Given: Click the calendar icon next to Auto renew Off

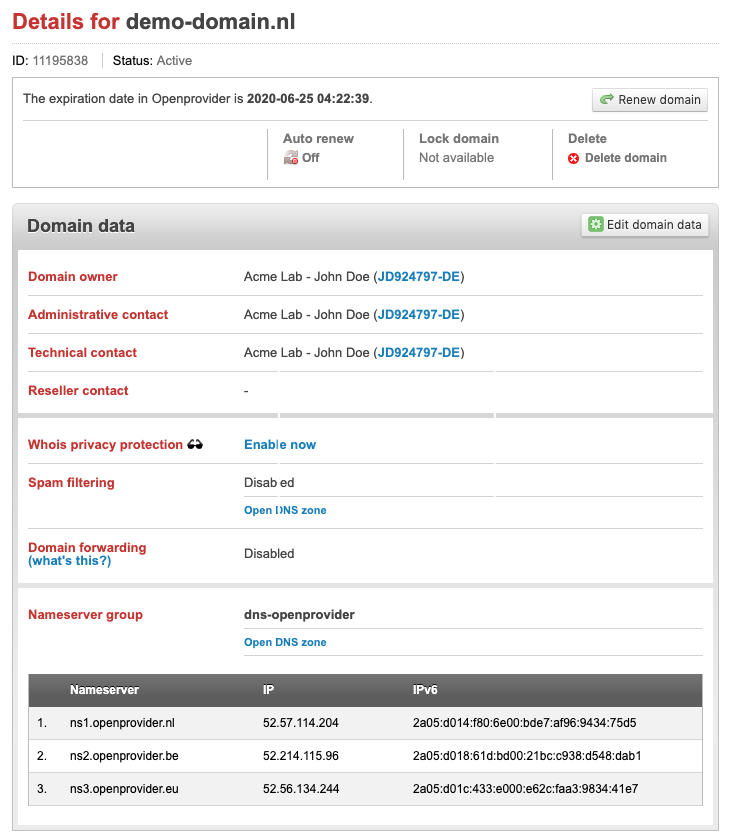Looking at the screenshot, I should (290, 158).
